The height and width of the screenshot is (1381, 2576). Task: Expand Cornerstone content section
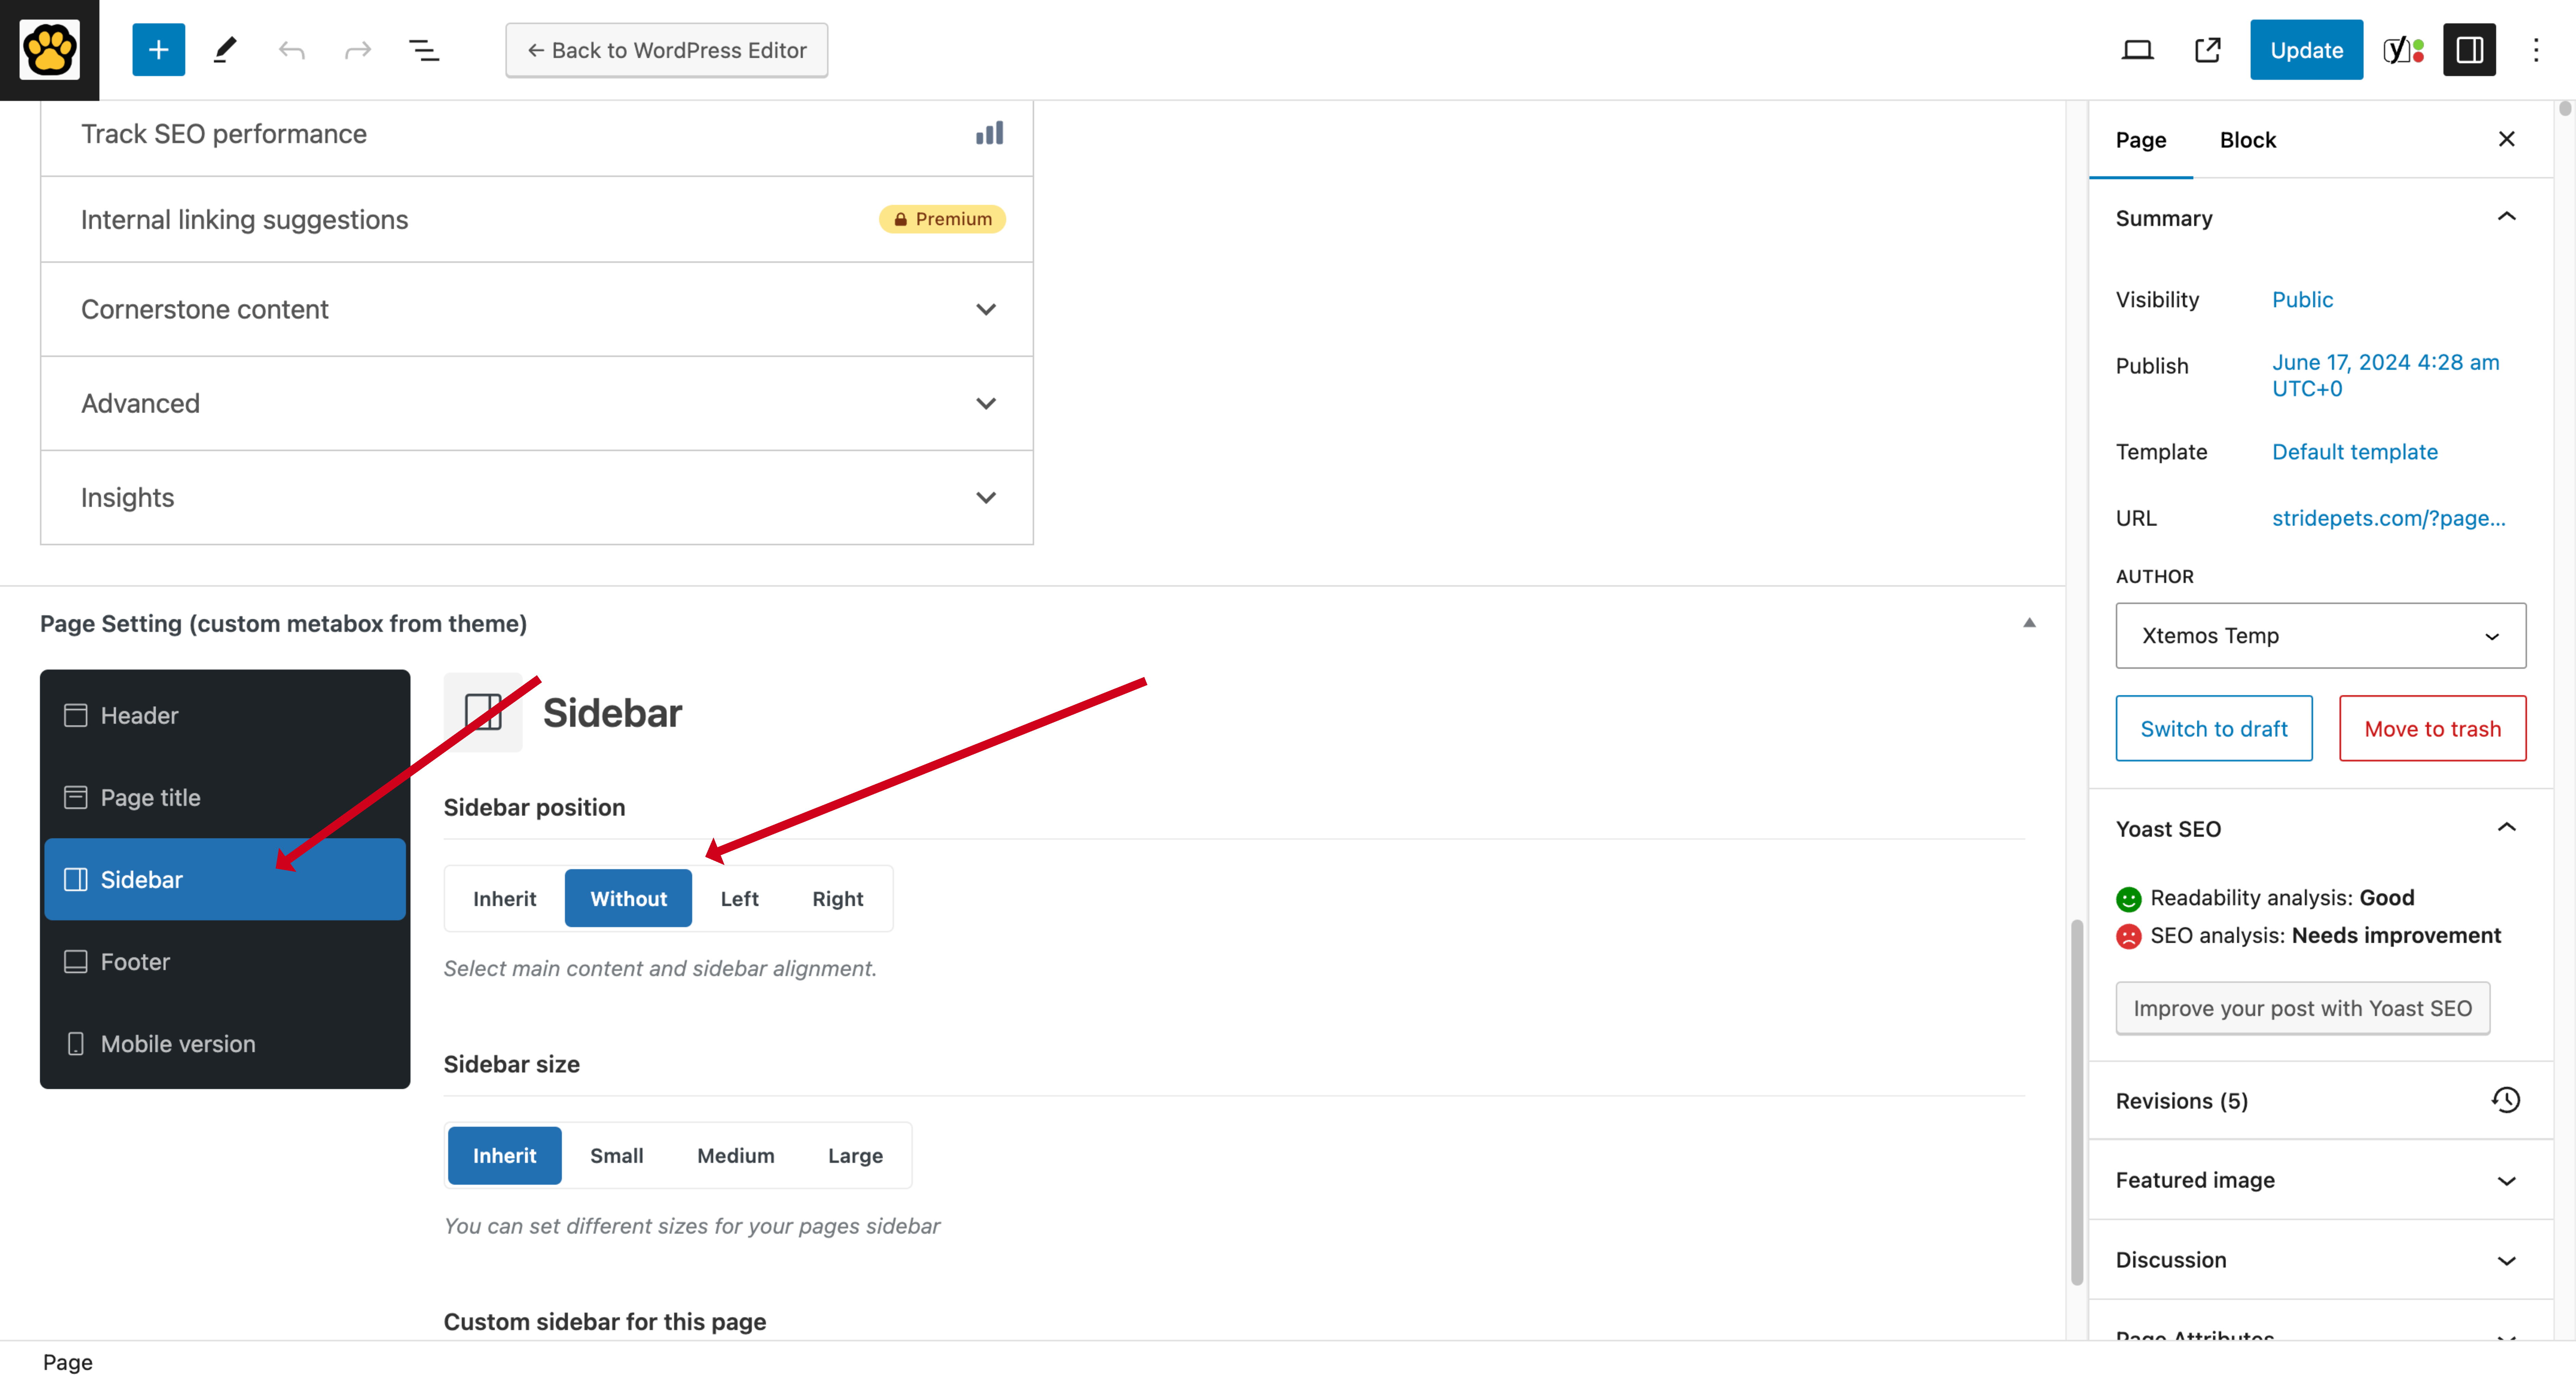tap(537, 309)
